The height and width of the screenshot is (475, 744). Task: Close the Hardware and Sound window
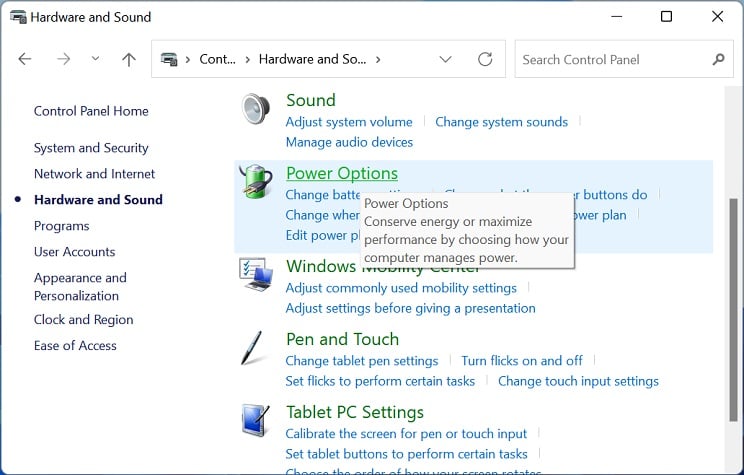(x=717, y=17)
